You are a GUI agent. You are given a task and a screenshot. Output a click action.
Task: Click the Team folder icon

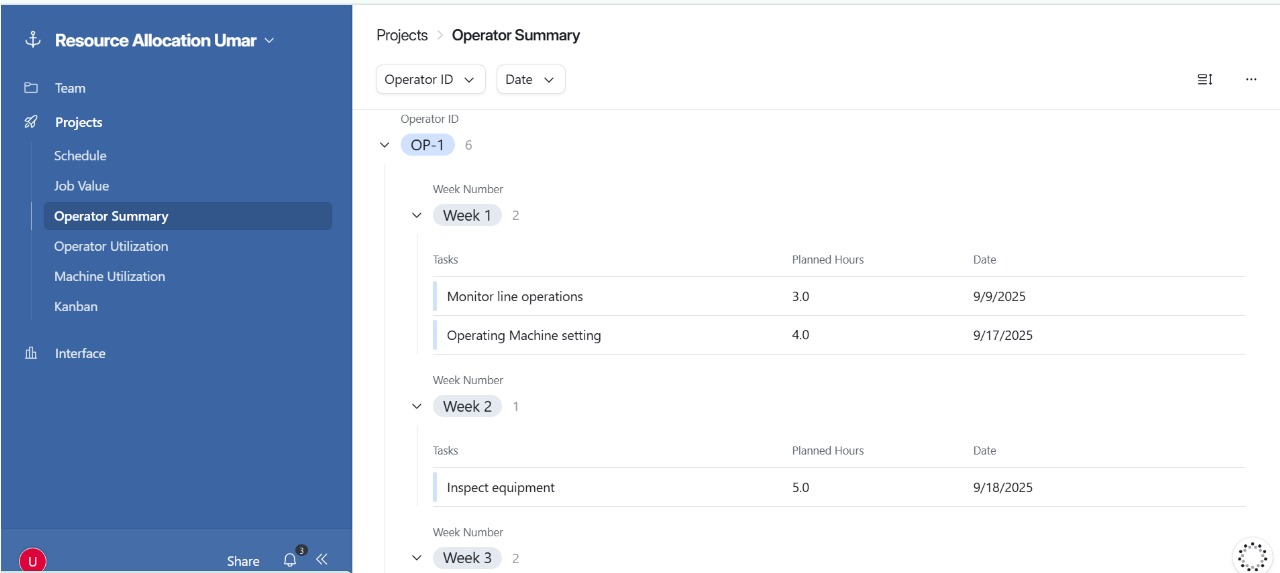point(31,88)
